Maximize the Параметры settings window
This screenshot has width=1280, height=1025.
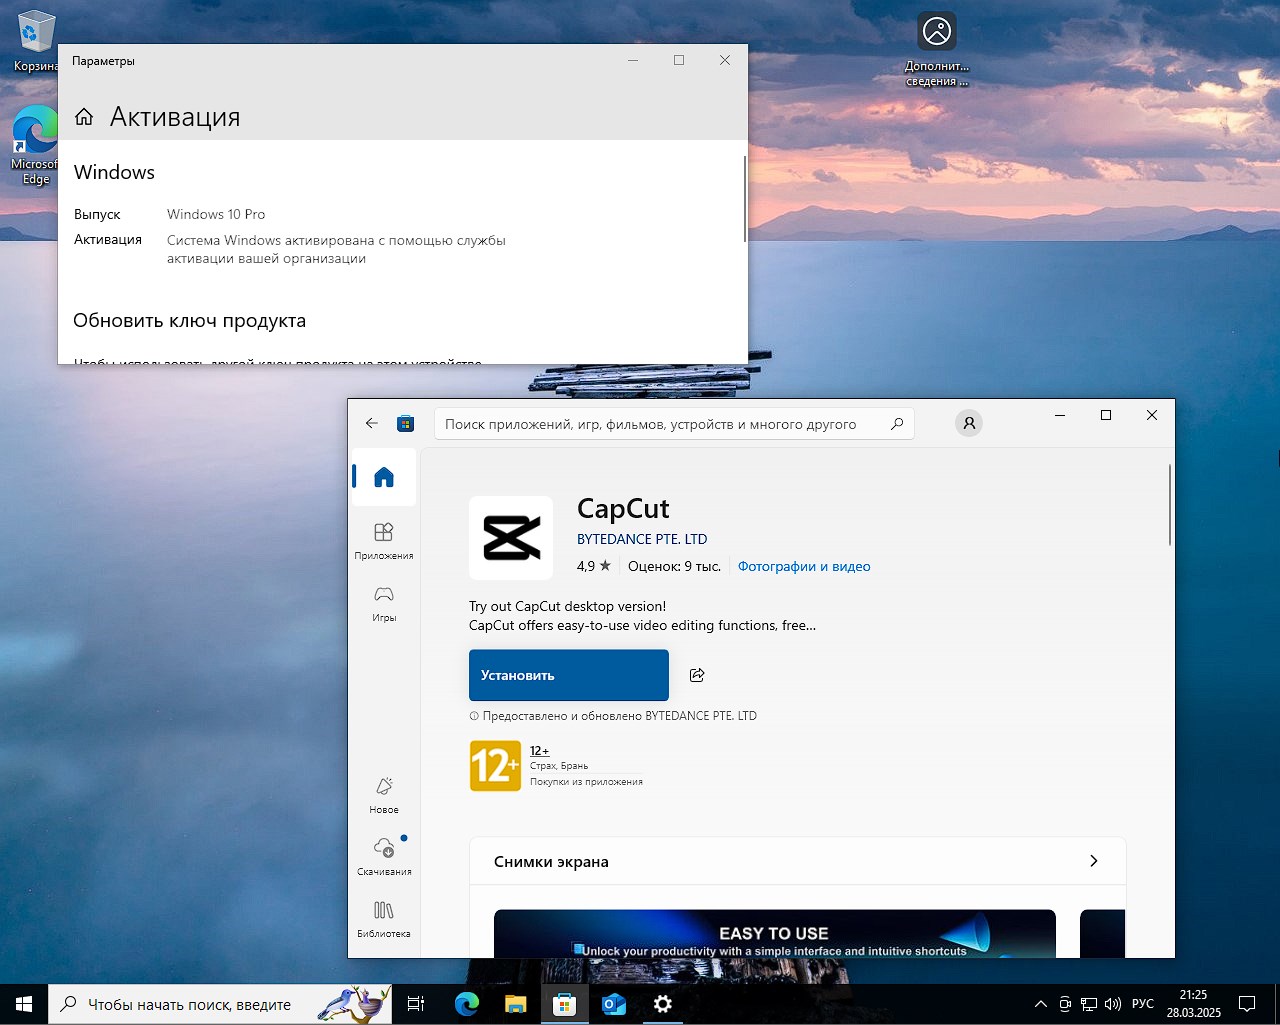[x=679, y=60]
